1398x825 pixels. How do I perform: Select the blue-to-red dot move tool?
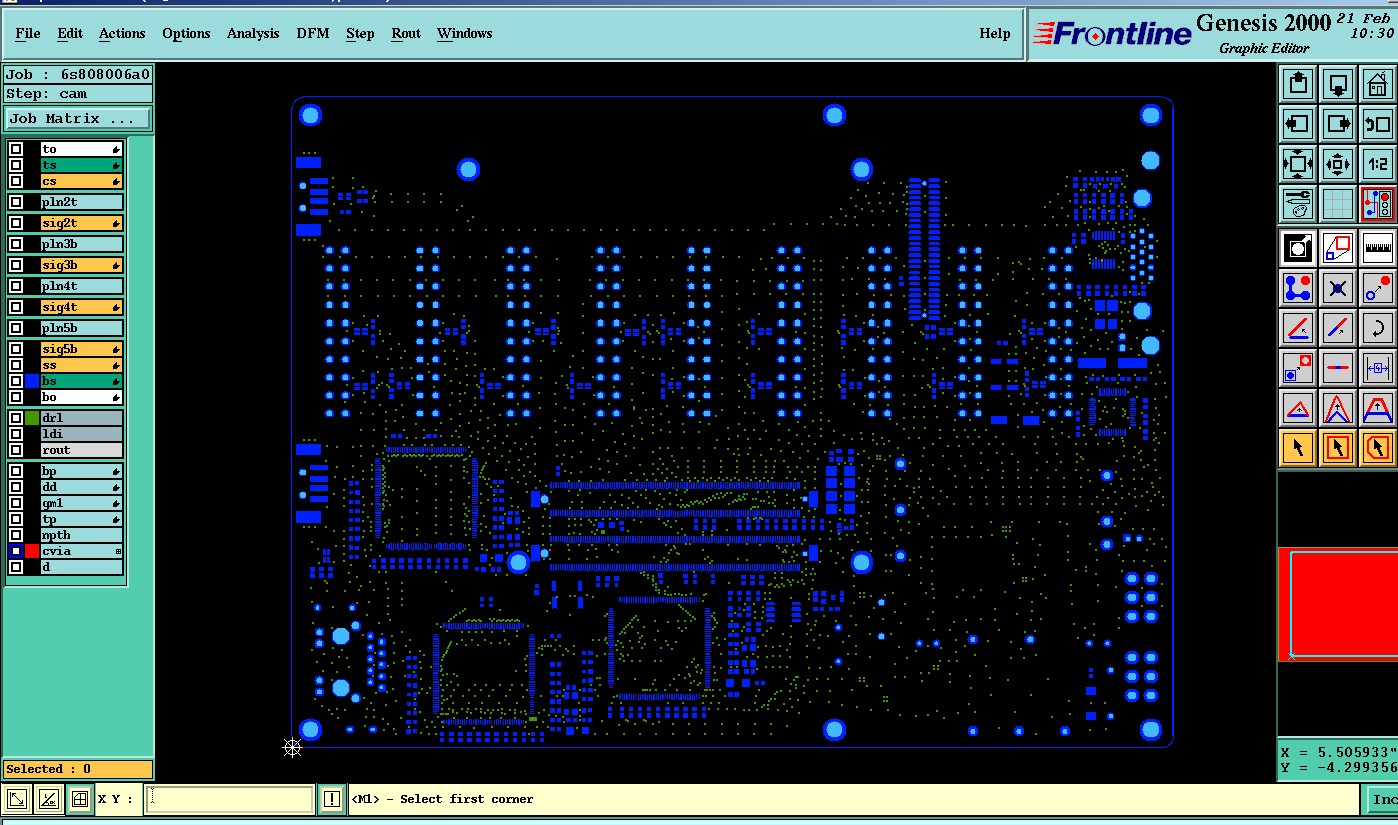(x=1378, y=288)
